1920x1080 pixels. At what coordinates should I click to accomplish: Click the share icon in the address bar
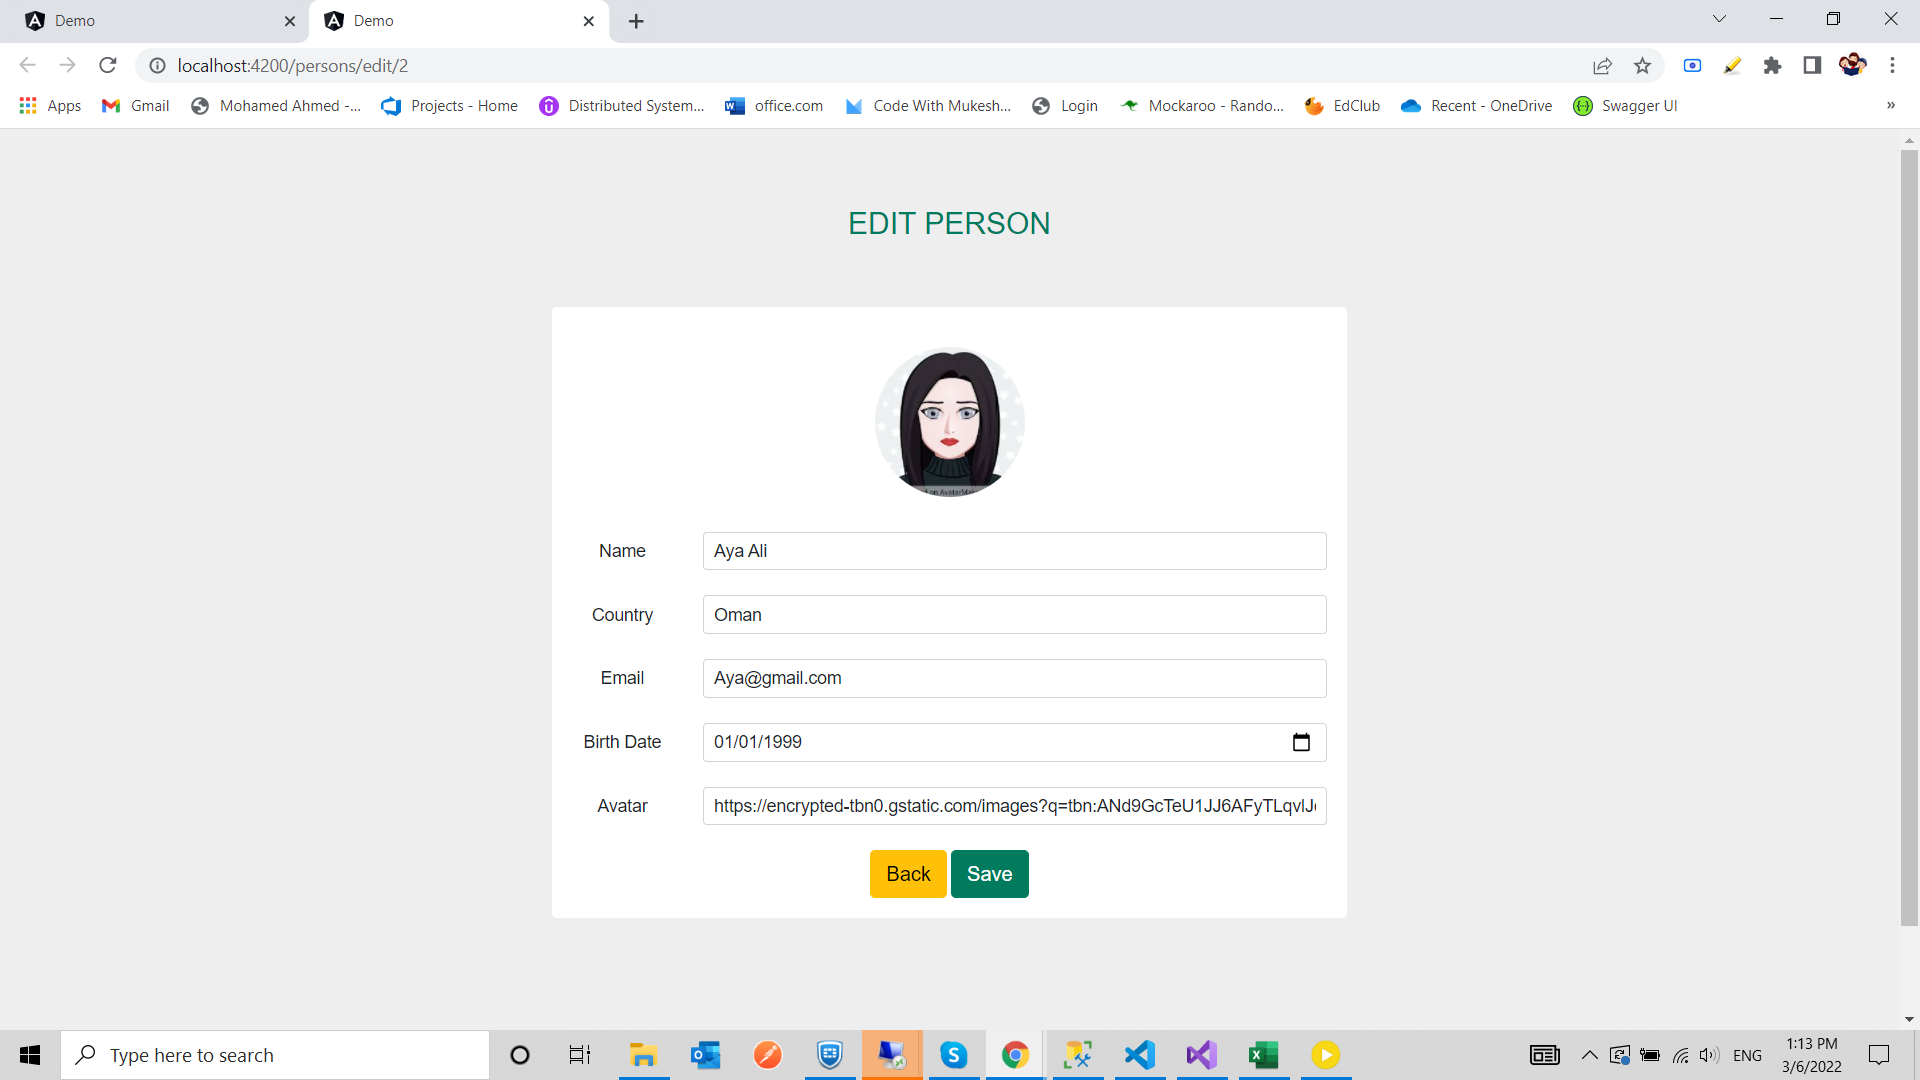click(x=1603, y=65)
